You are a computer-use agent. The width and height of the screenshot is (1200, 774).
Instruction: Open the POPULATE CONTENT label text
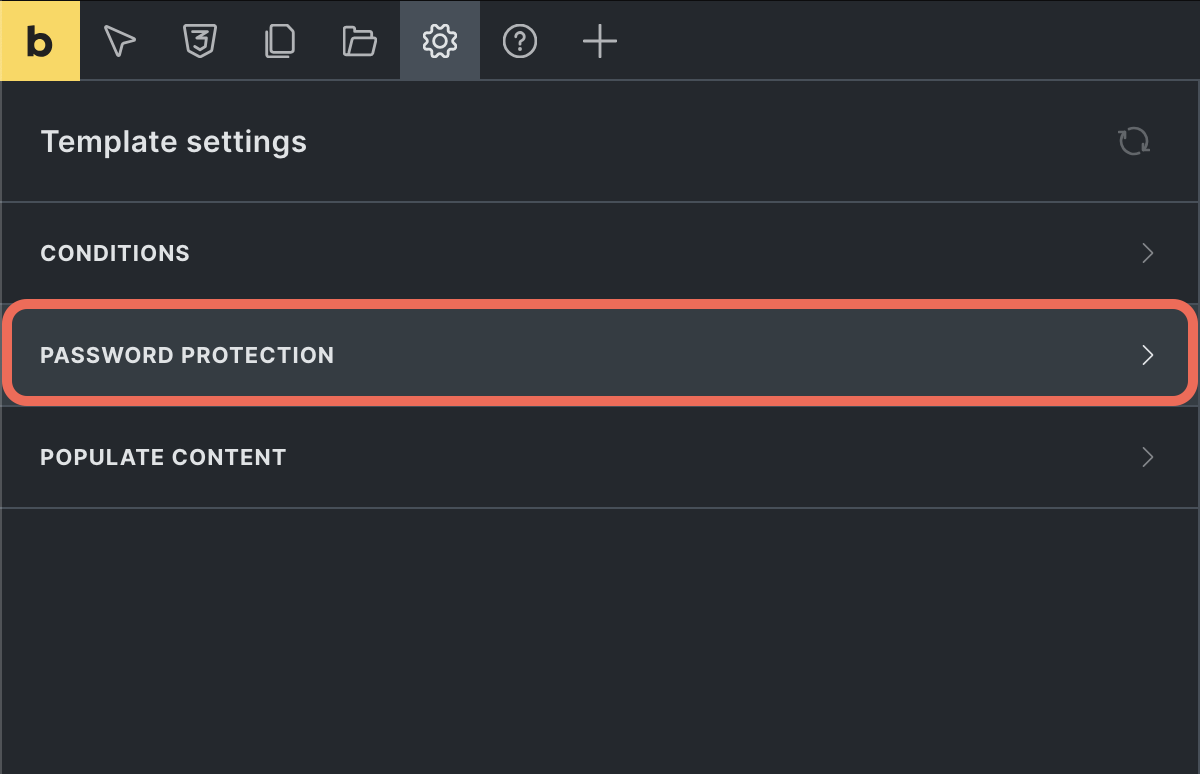[163, 457]
